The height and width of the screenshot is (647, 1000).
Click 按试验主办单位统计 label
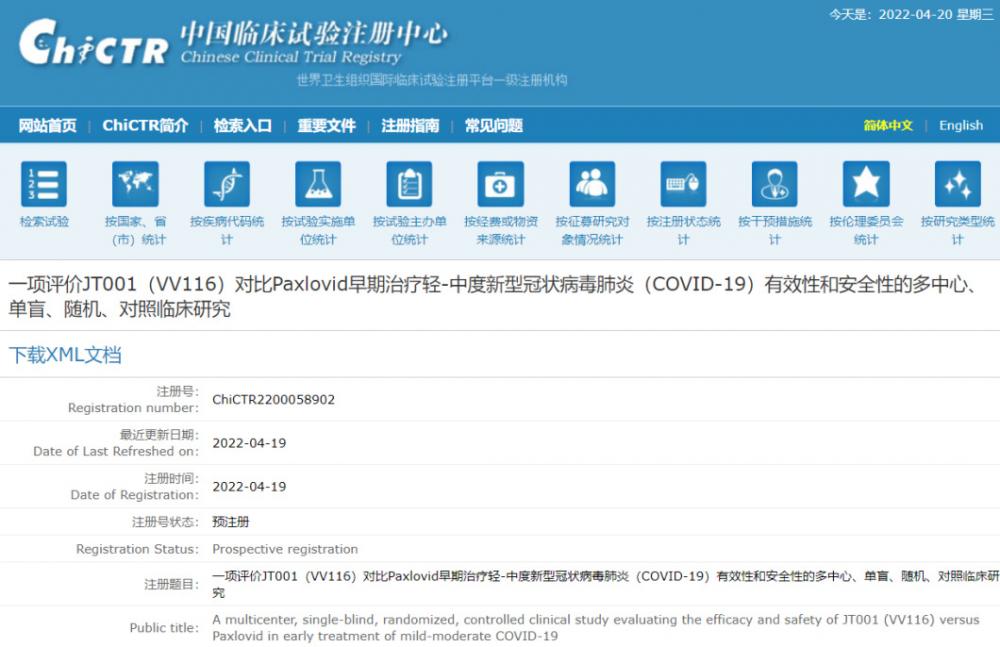[409, 230]
